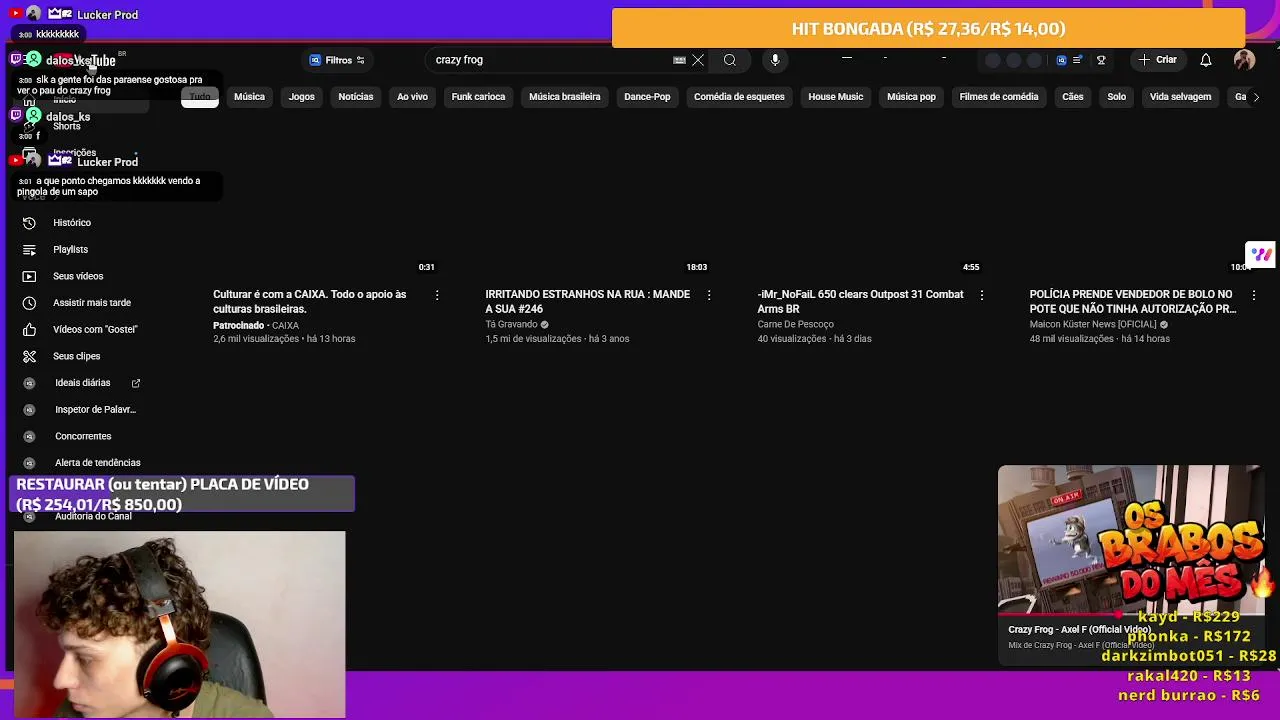Select the Notícias filter chip

point(355,97)
